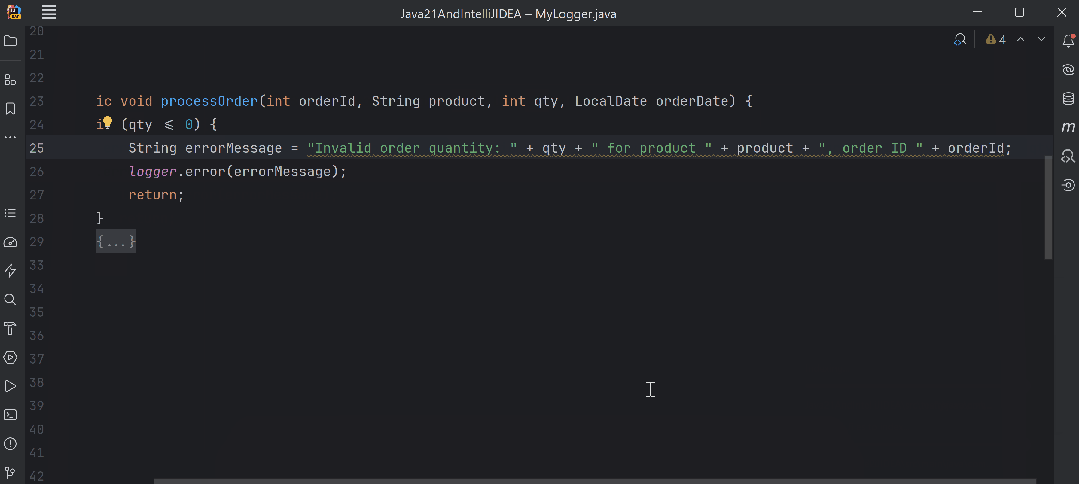Minimize the IntelliJ window
The height and width of the screenshot is (484, 1079).
tap(979, 12)
